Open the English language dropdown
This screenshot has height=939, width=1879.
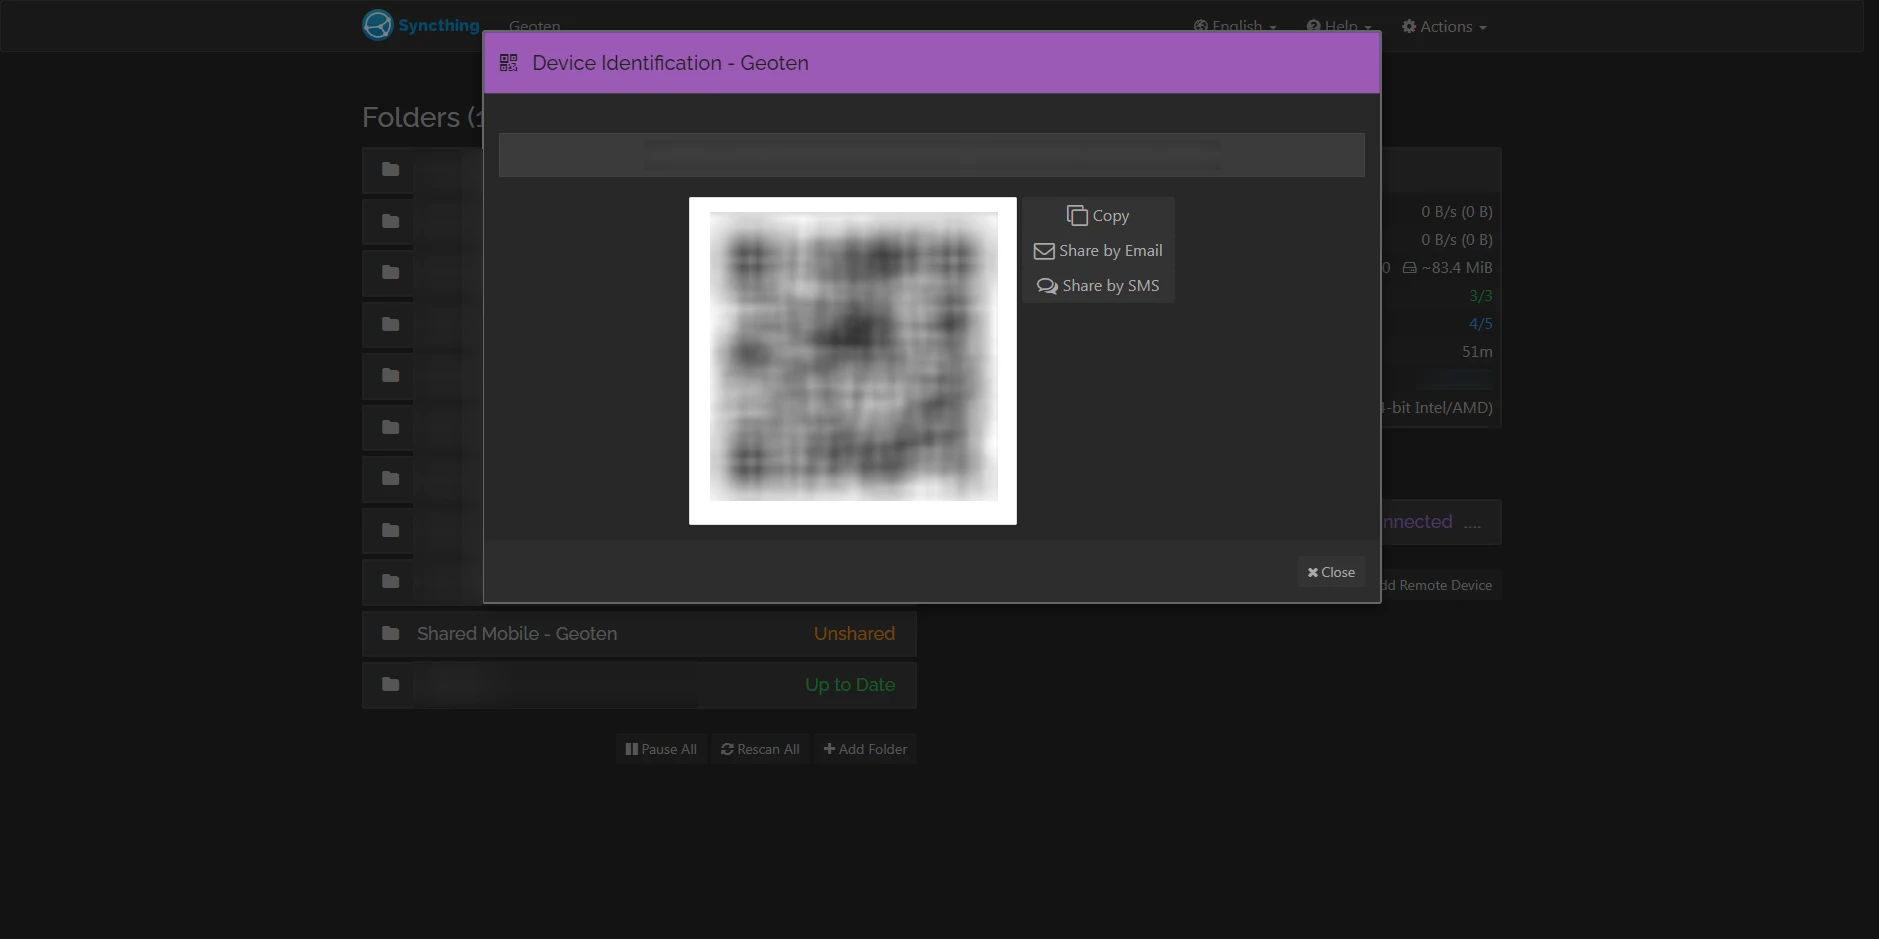(x=1235, y=26)
